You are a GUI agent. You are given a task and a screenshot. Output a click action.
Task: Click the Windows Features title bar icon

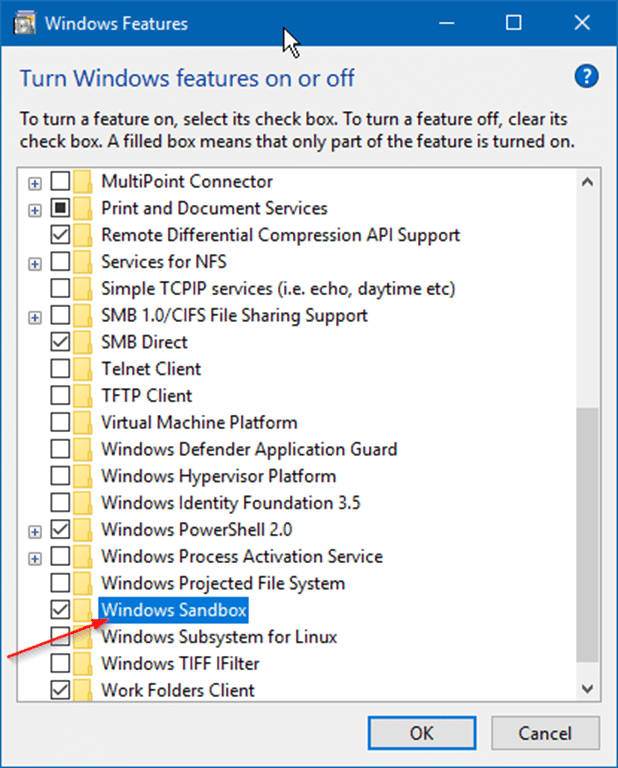coord(24,24)
